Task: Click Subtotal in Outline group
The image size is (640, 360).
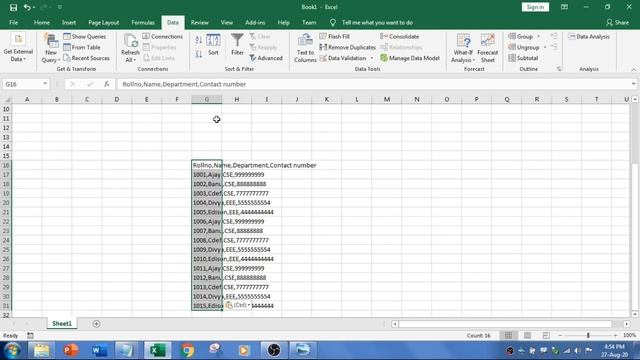Action: [x=523, y=58]
